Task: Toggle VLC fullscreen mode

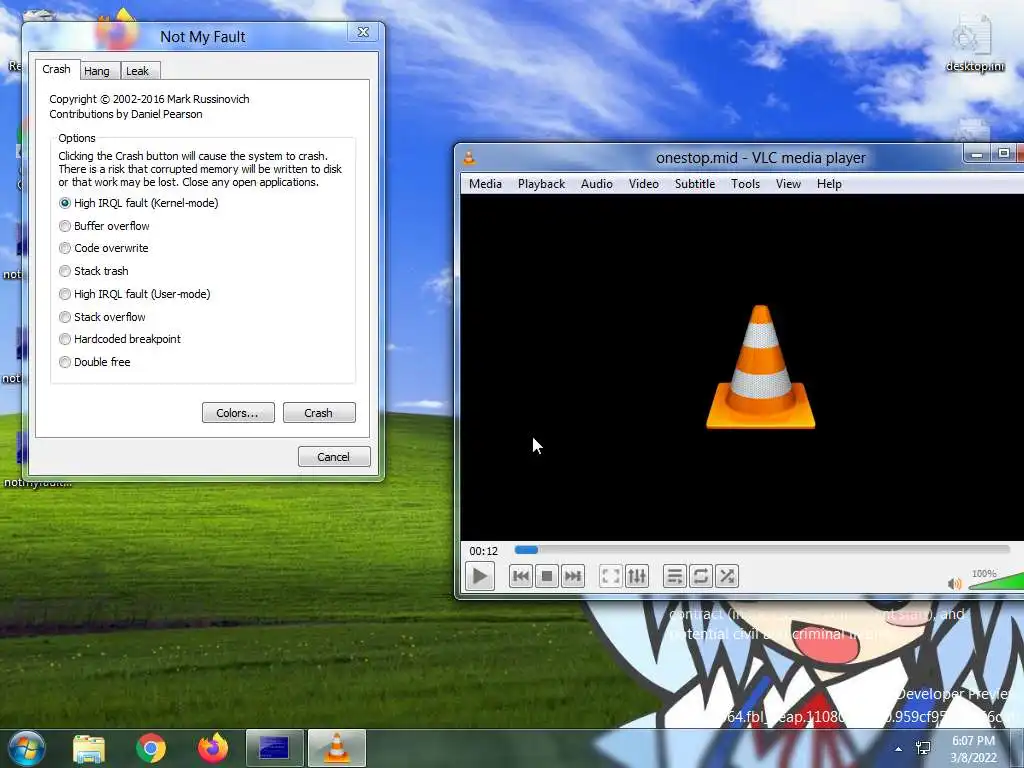Action: 610,576
